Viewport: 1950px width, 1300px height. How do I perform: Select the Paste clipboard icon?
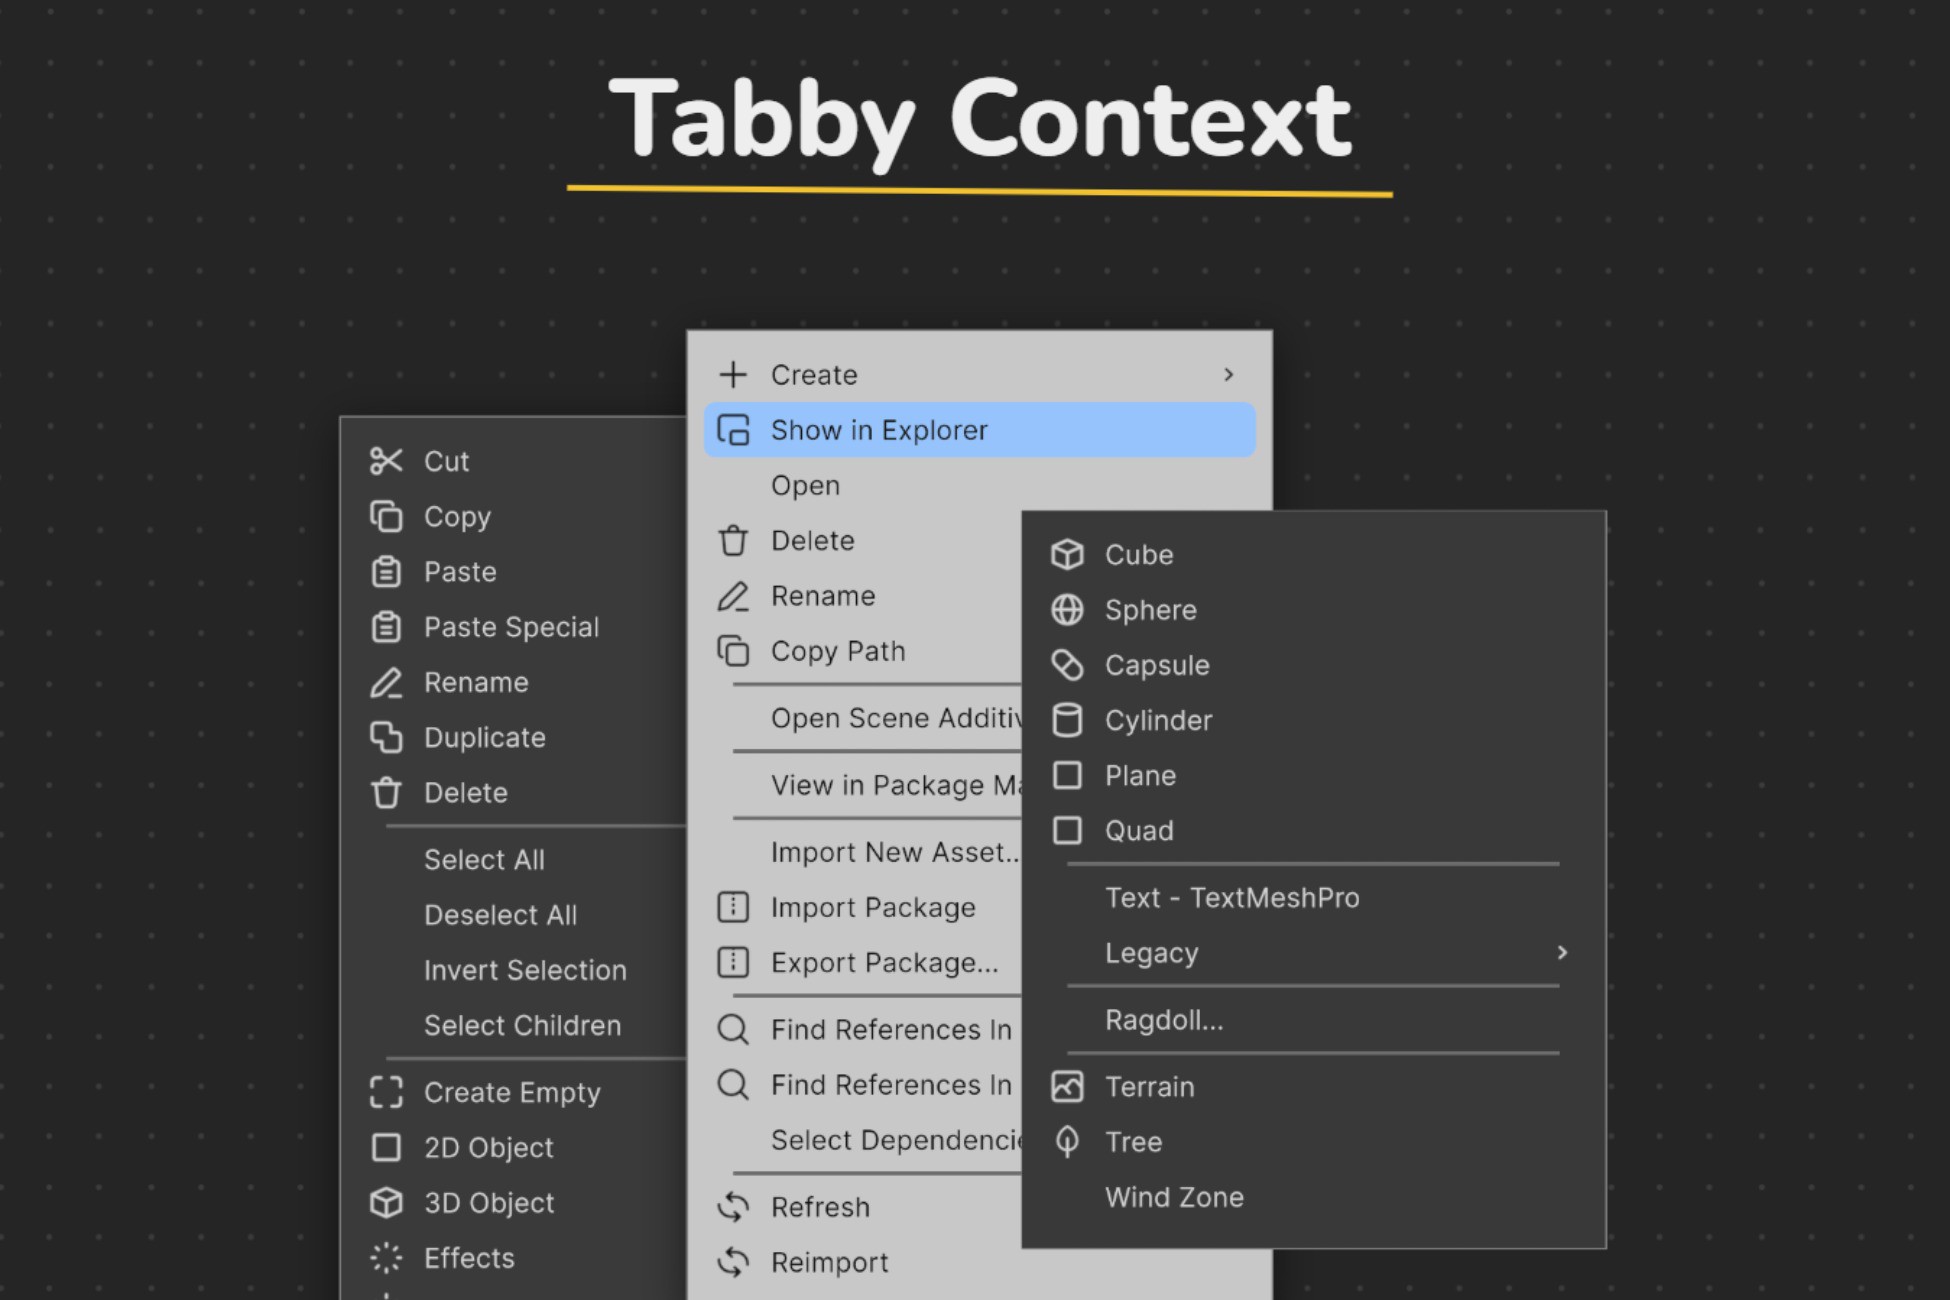(387, 572)
